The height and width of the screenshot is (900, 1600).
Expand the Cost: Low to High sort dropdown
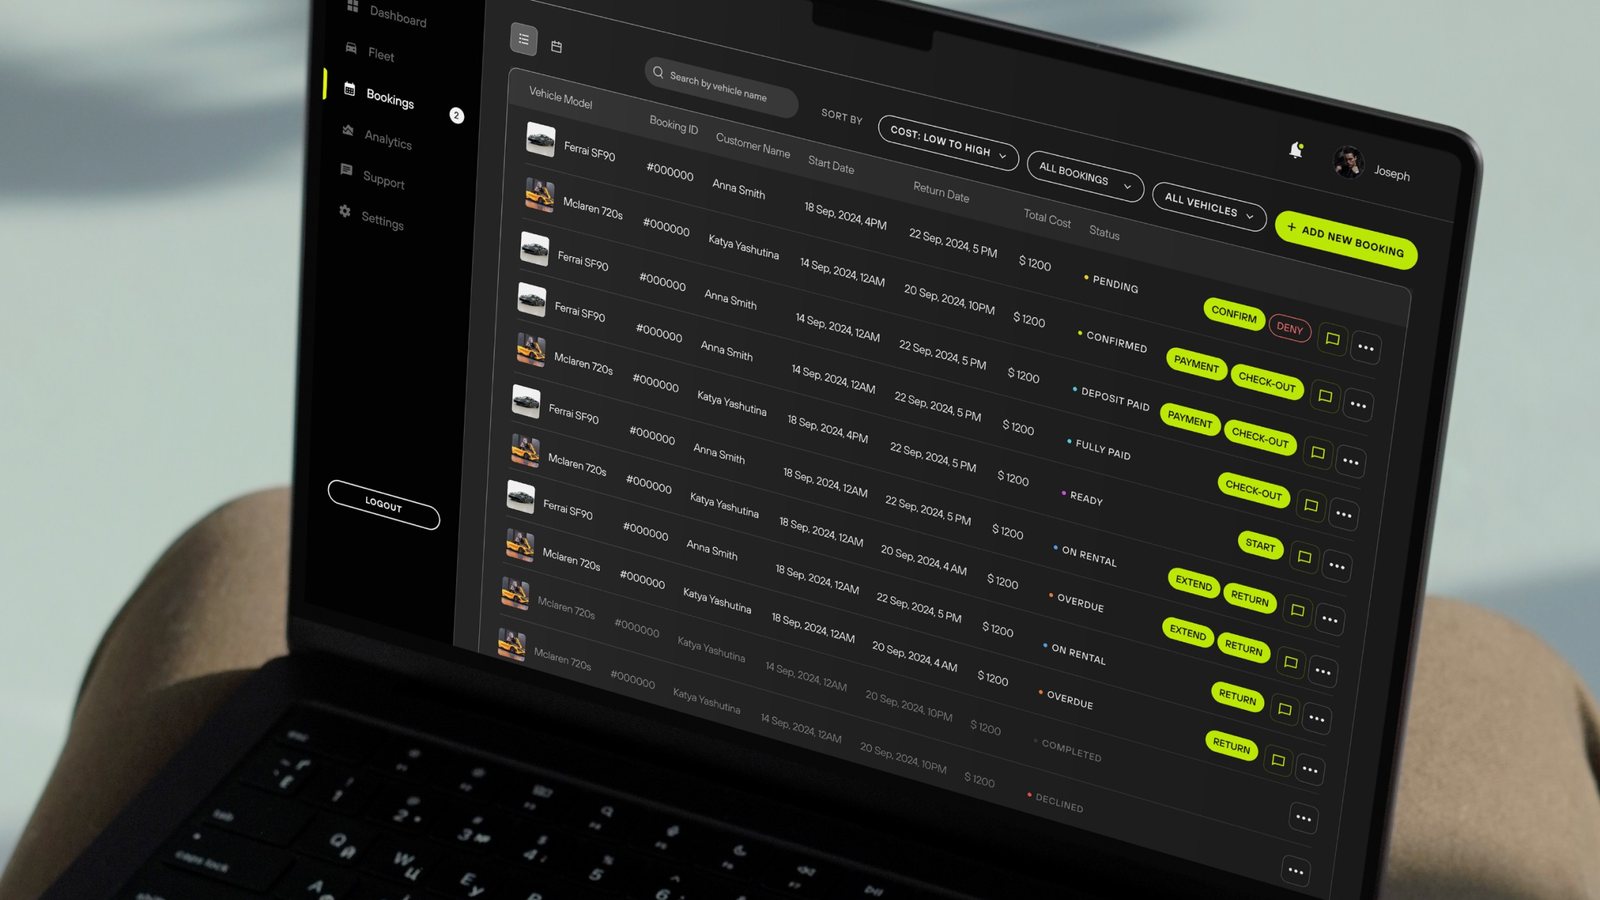[948, 142]
